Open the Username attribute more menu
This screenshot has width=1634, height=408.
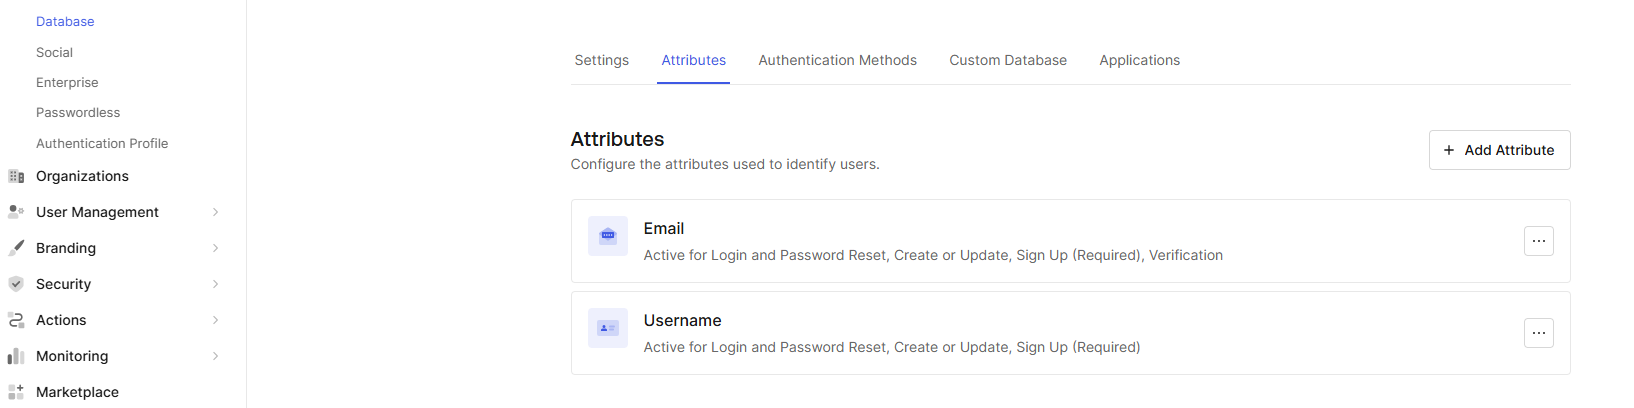pyautogui.click(x=1538, y=333)
